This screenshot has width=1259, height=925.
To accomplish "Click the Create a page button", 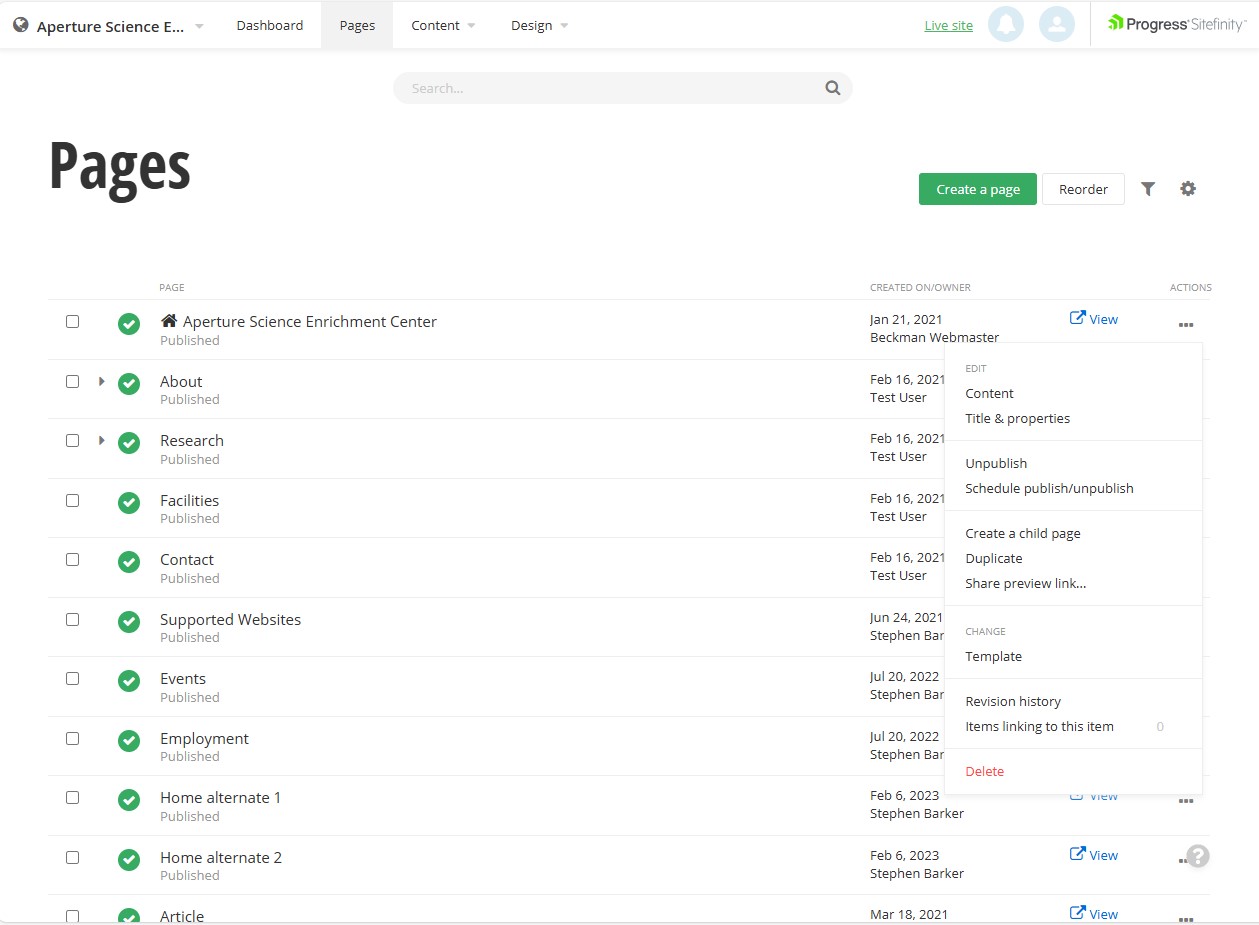I will tap(977, 189).
